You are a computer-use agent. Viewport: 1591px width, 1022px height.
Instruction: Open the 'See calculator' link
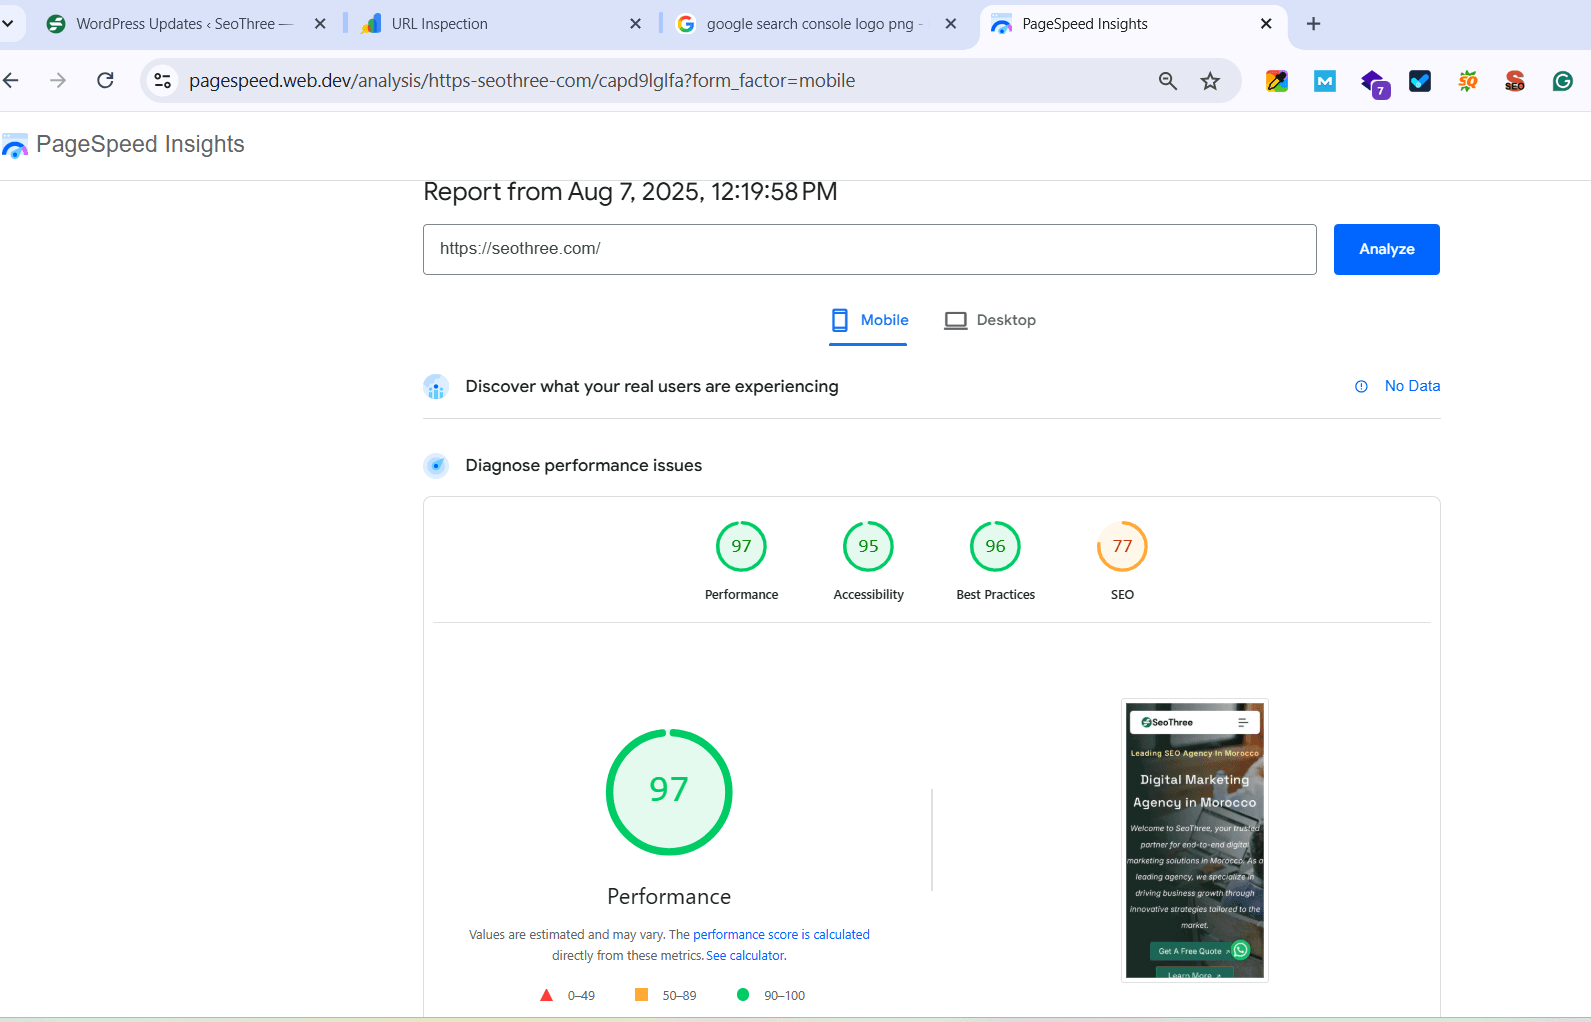(x=746, y=956)
